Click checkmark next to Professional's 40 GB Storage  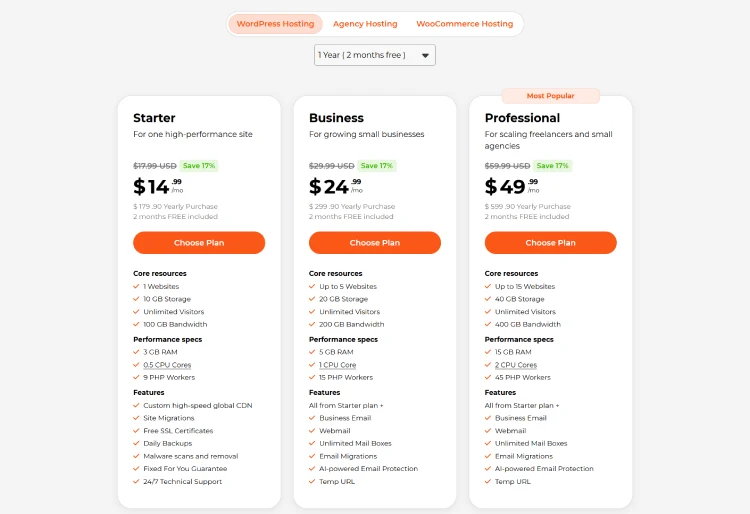[488, 299]
